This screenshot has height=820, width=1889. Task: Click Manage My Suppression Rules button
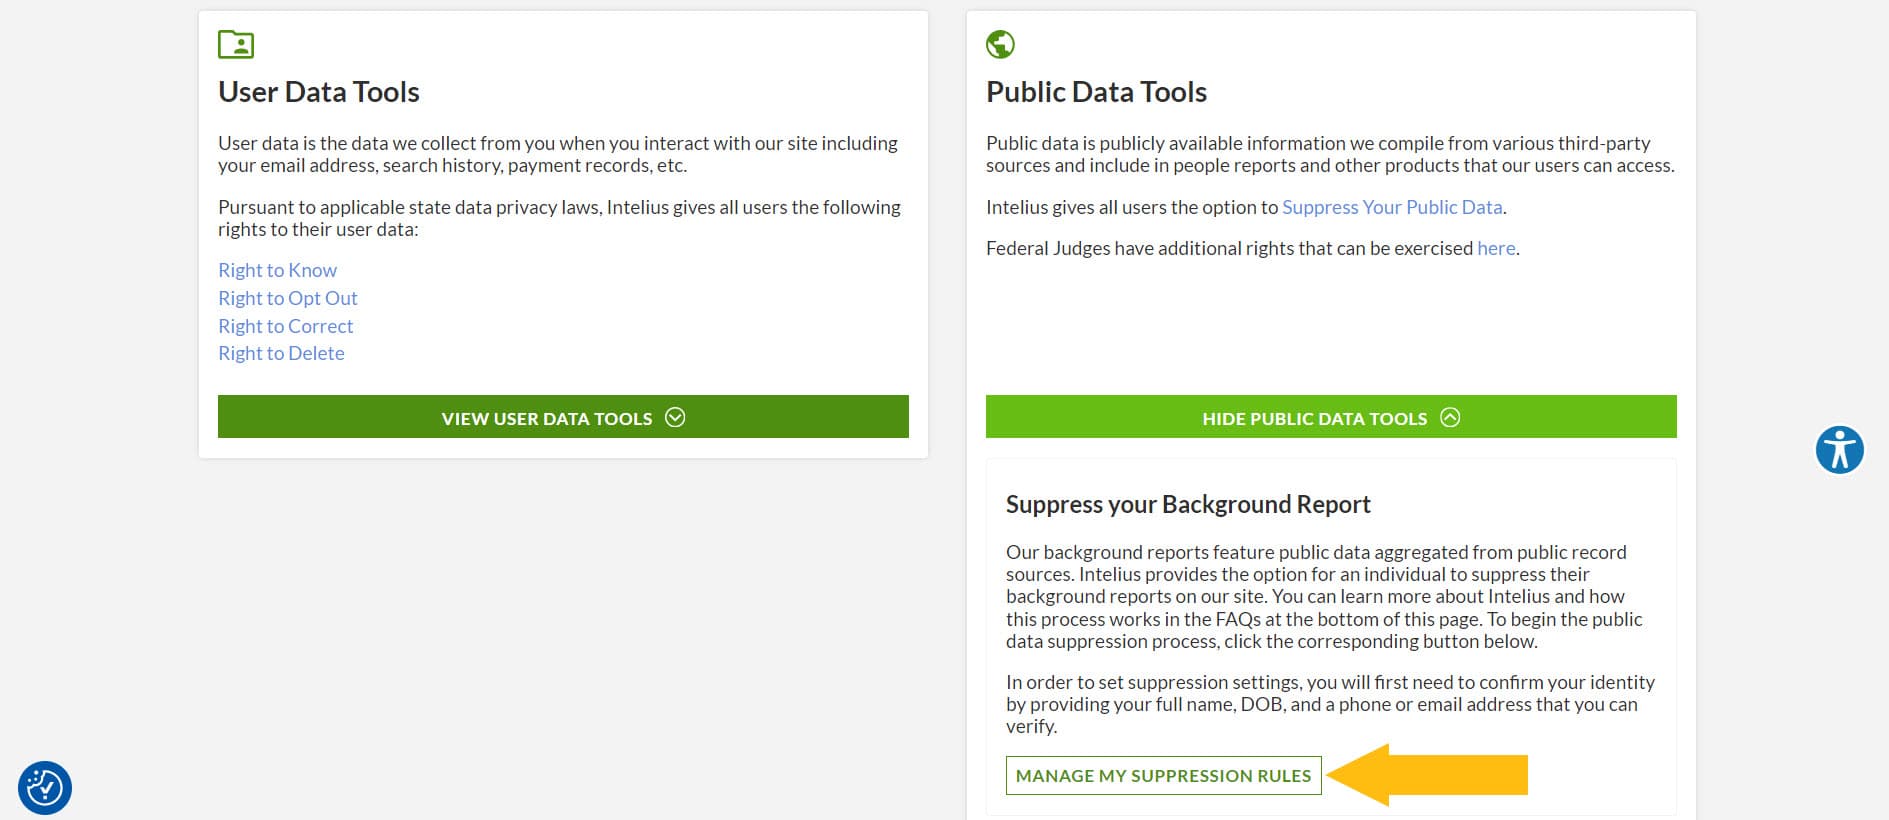[x=1163, y=776]
